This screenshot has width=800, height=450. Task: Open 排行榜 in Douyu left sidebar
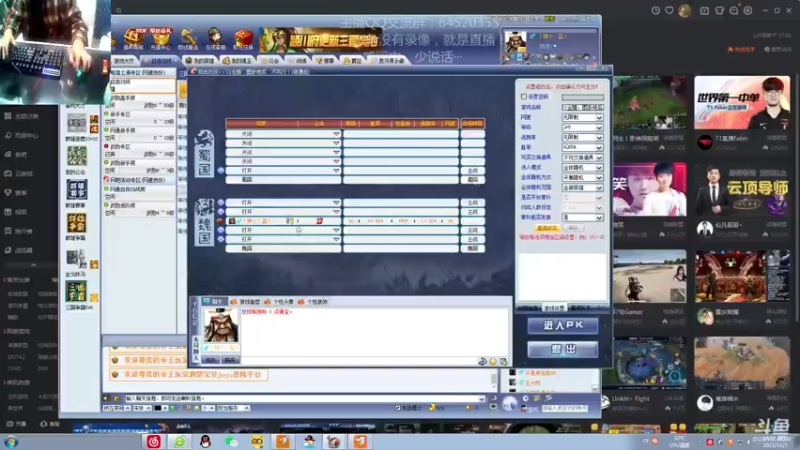tap(19, 231)
